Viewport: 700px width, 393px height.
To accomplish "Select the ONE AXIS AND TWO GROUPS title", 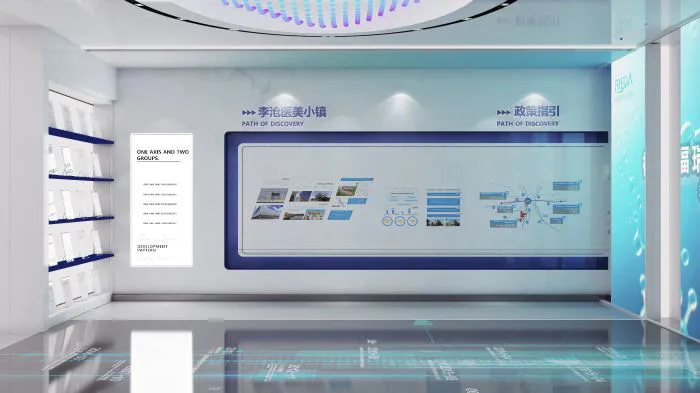I will (162, 155).
